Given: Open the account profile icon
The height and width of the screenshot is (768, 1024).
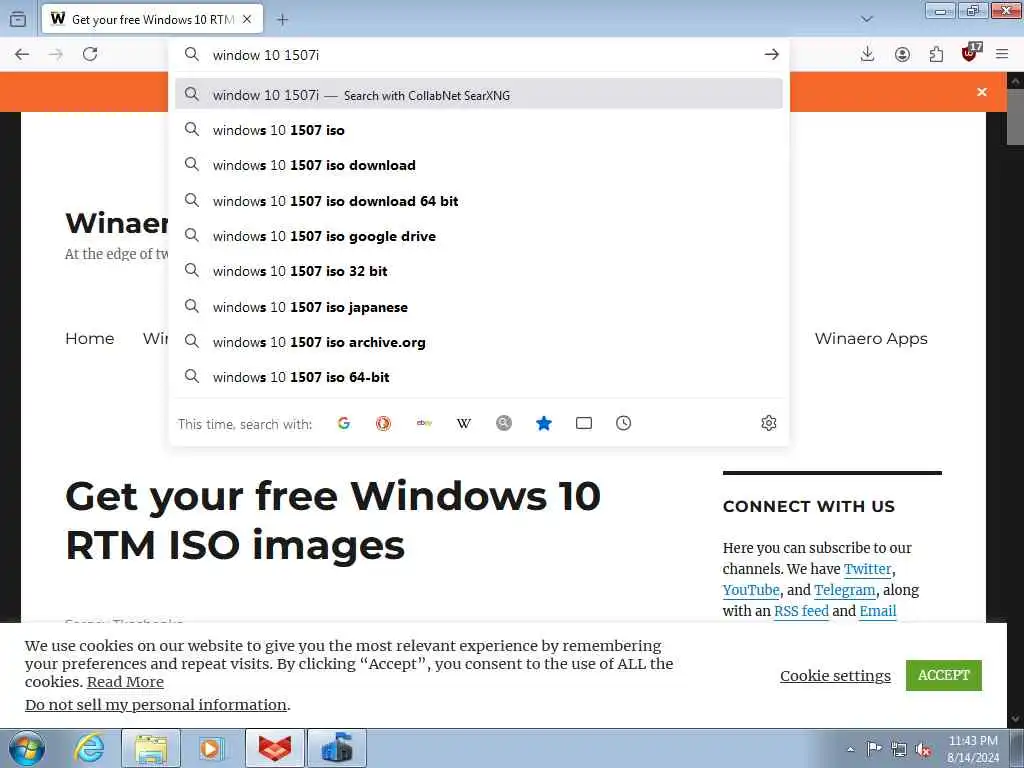Looking at the screenshot, I should [902, 54].
